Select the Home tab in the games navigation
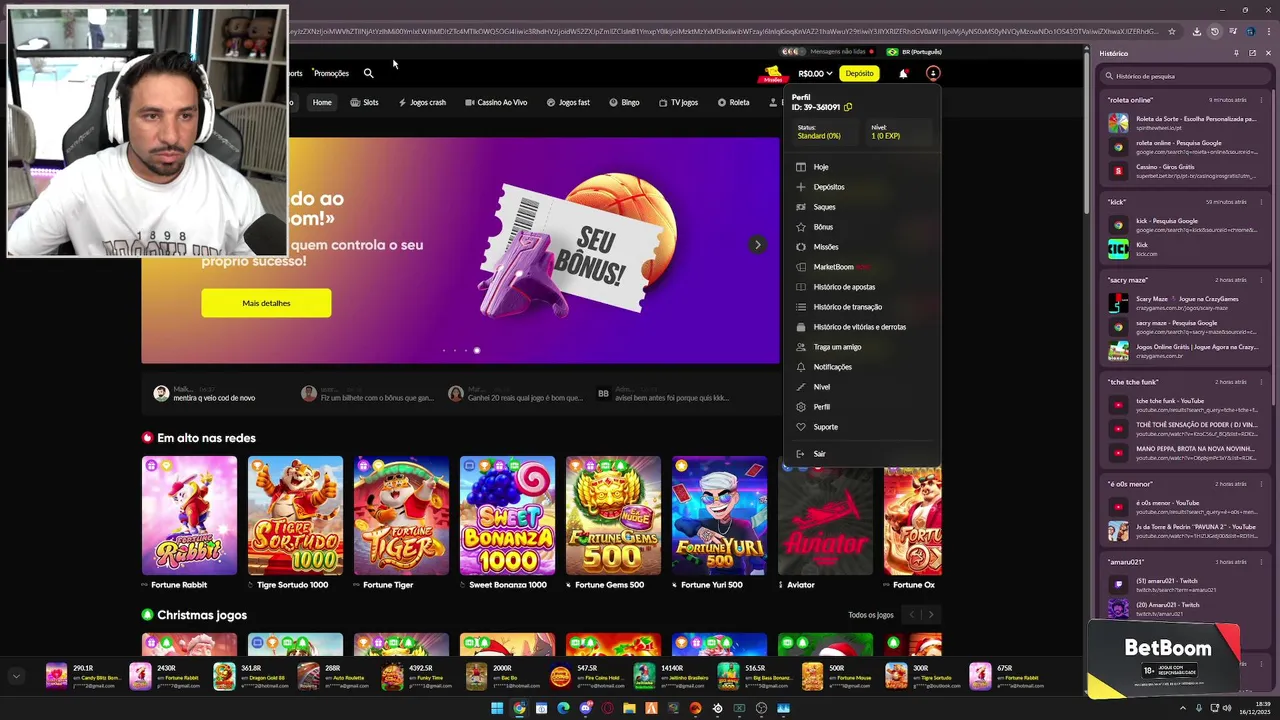Viewport: 1280px width, 720px height. click(x=322, y=102)
